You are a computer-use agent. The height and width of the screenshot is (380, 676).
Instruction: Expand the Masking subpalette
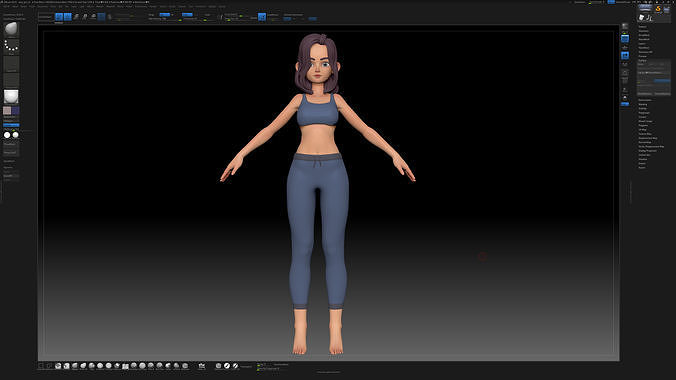[643, 104]
